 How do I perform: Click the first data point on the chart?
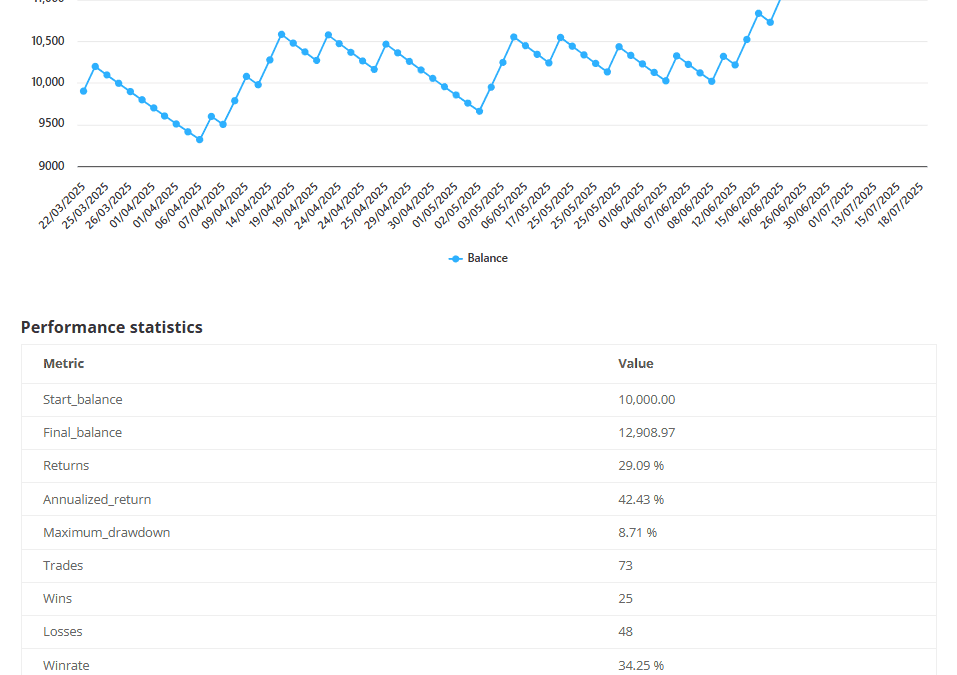83,91
